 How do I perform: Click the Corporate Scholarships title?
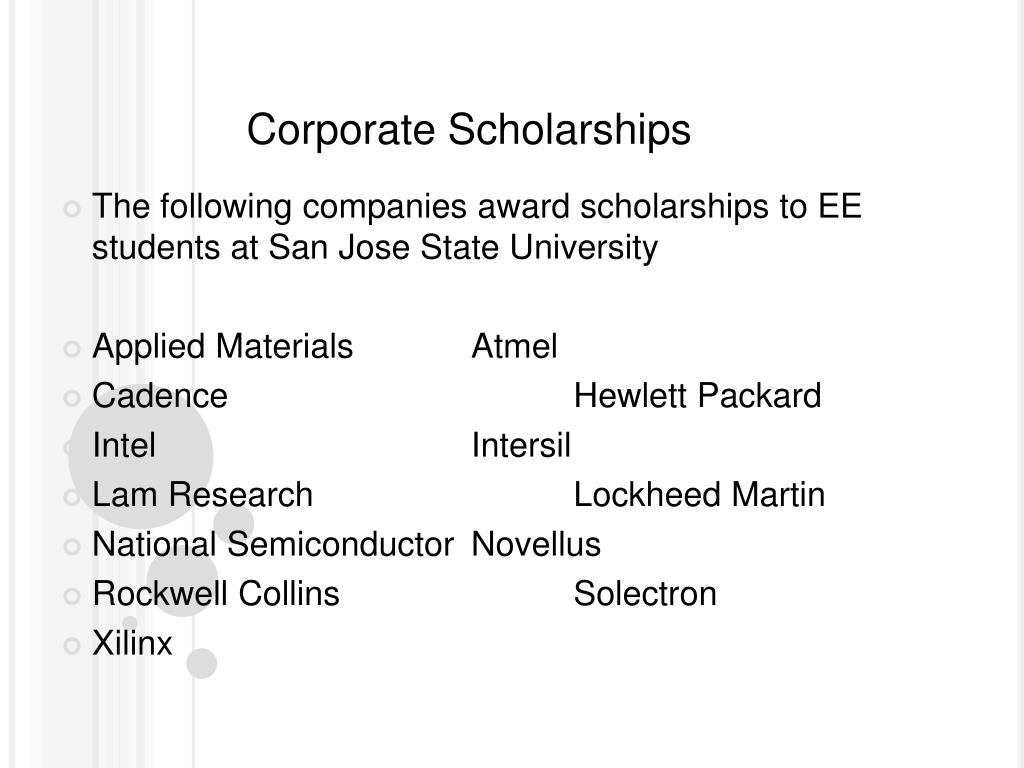(468, 130)
